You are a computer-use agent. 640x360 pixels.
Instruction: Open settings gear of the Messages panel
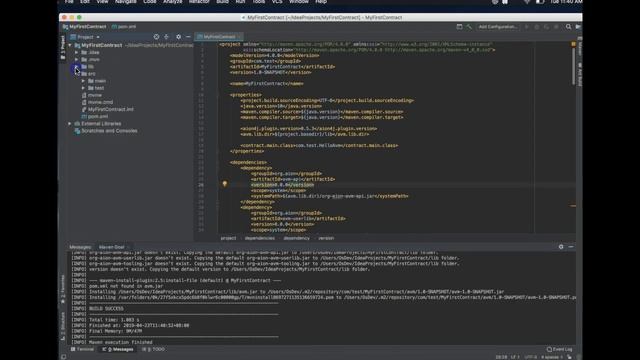coord(561,247)
